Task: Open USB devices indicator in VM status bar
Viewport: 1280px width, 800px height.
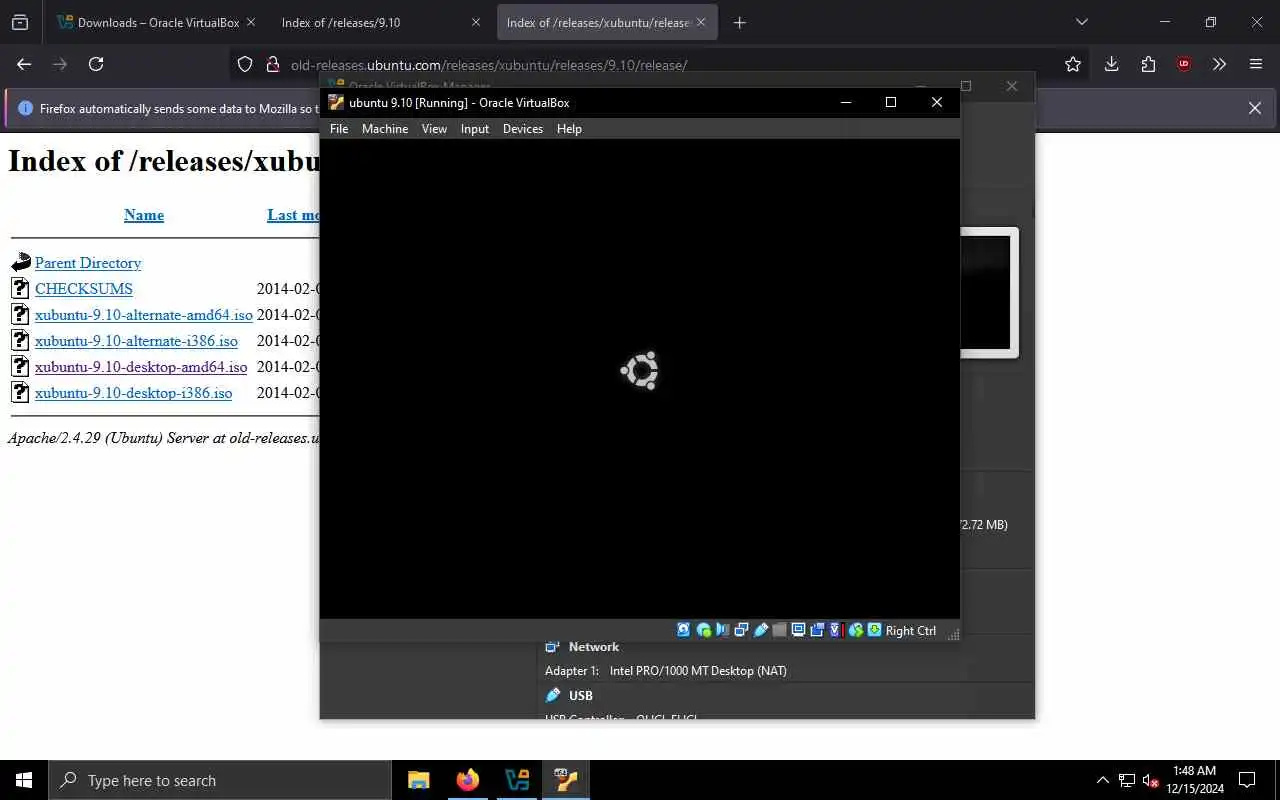Action: tap(761, 630)
